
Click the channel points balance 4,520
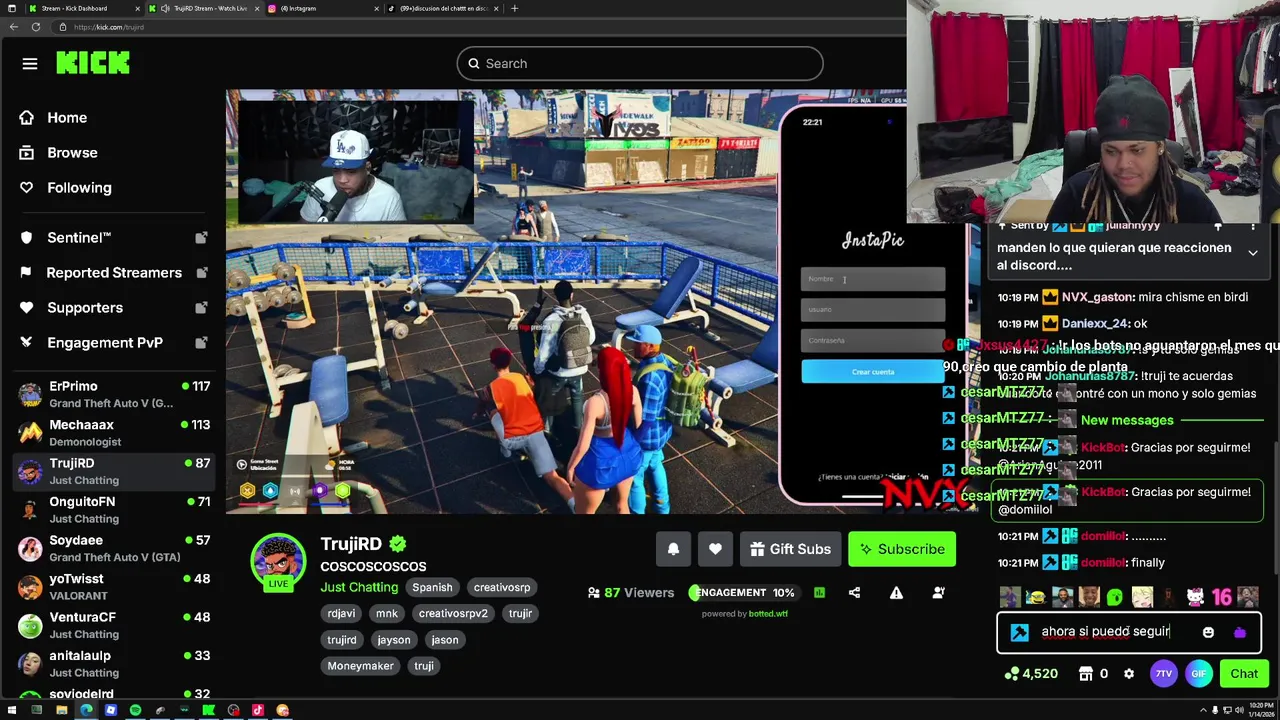pos(1031,674)
